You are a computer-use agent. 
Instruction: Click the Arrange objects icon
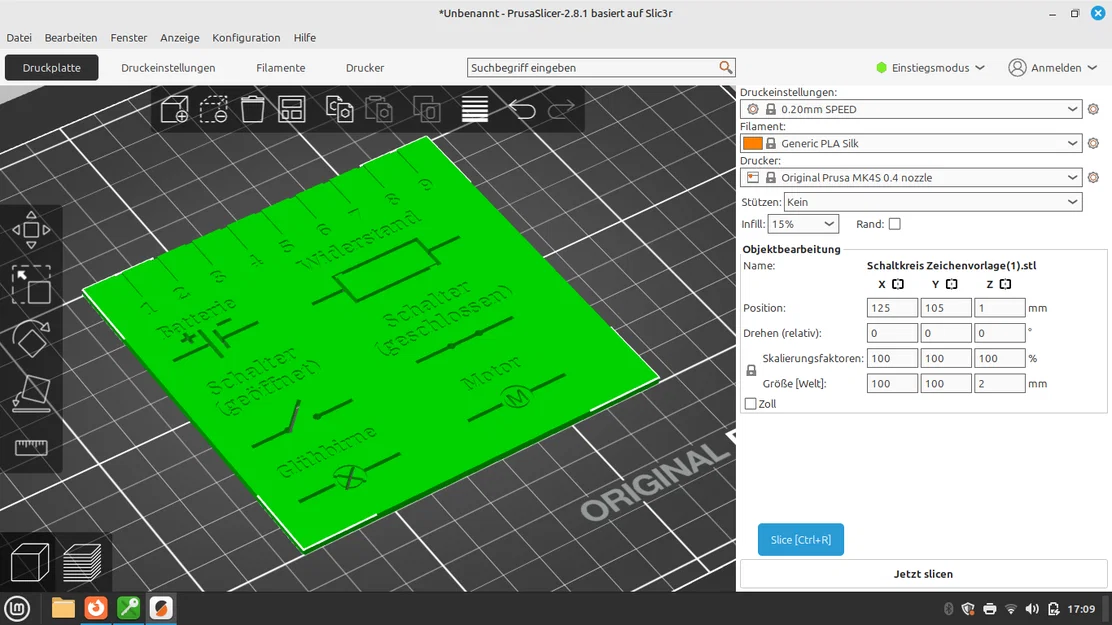(291, 109)
